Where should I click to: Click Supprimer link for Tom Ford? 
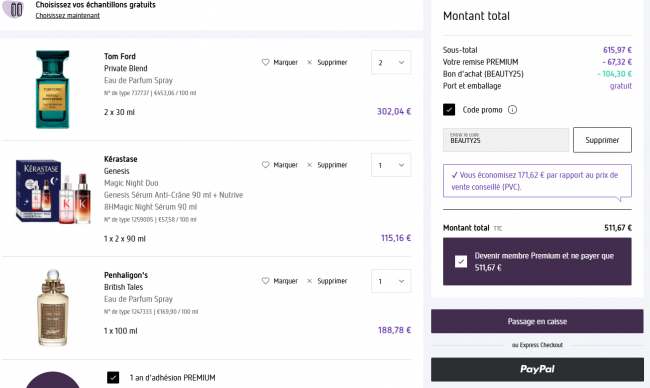point(332,62)
